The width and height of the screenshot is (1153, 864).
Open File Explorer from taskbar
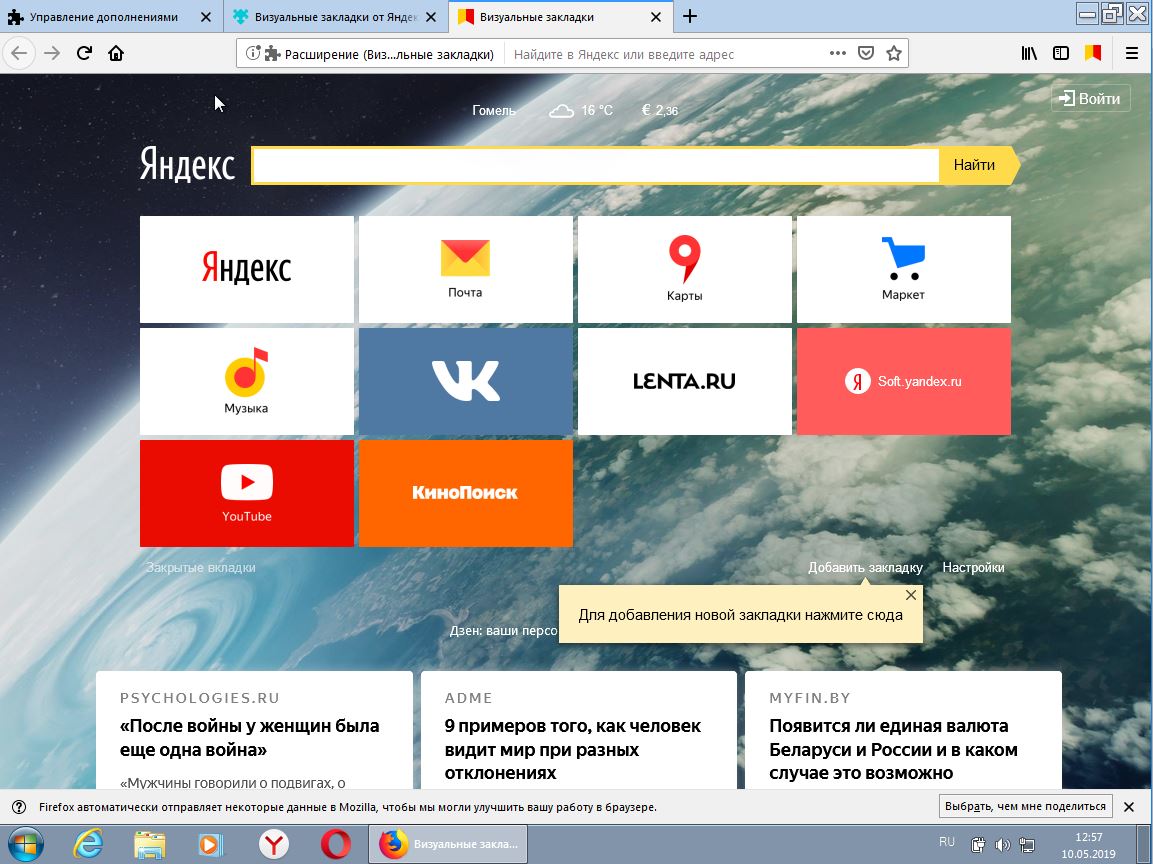tap(150, 844)
